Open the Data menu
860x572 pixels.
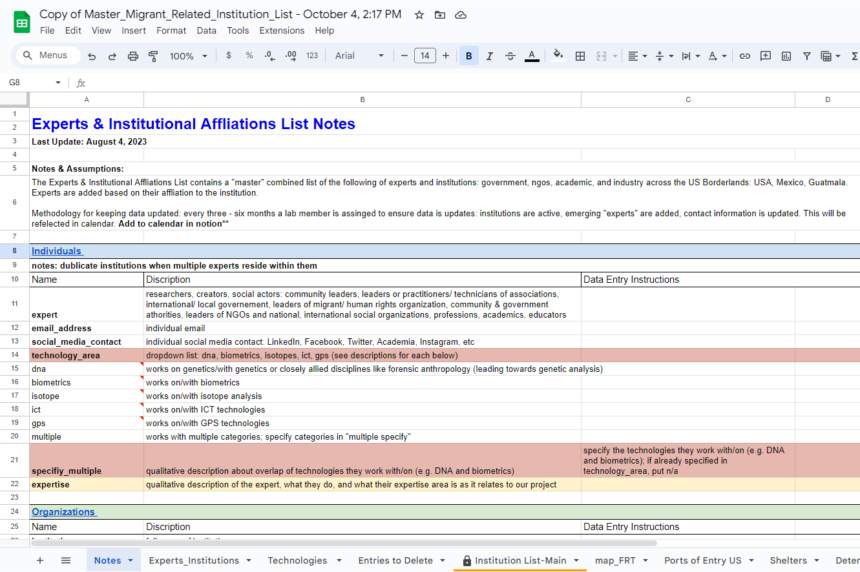coord(206,31)
